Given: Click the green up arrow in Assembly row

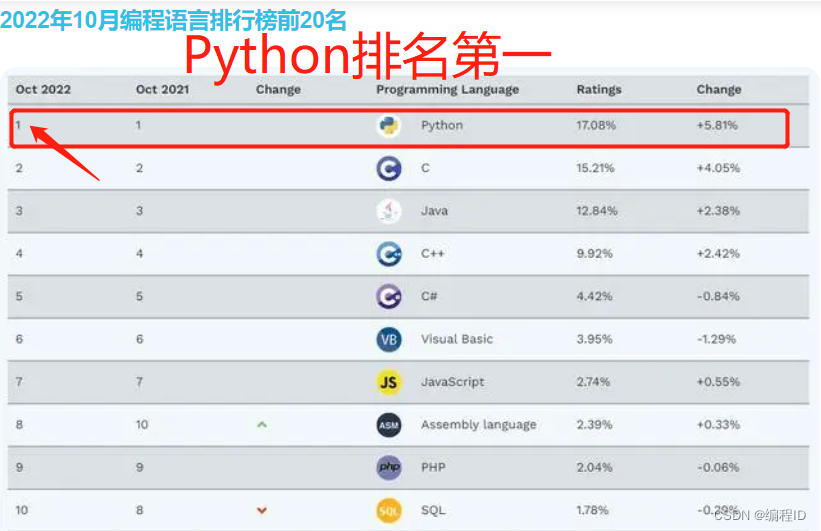Looking at the screenshot, I should pos(262,425).
